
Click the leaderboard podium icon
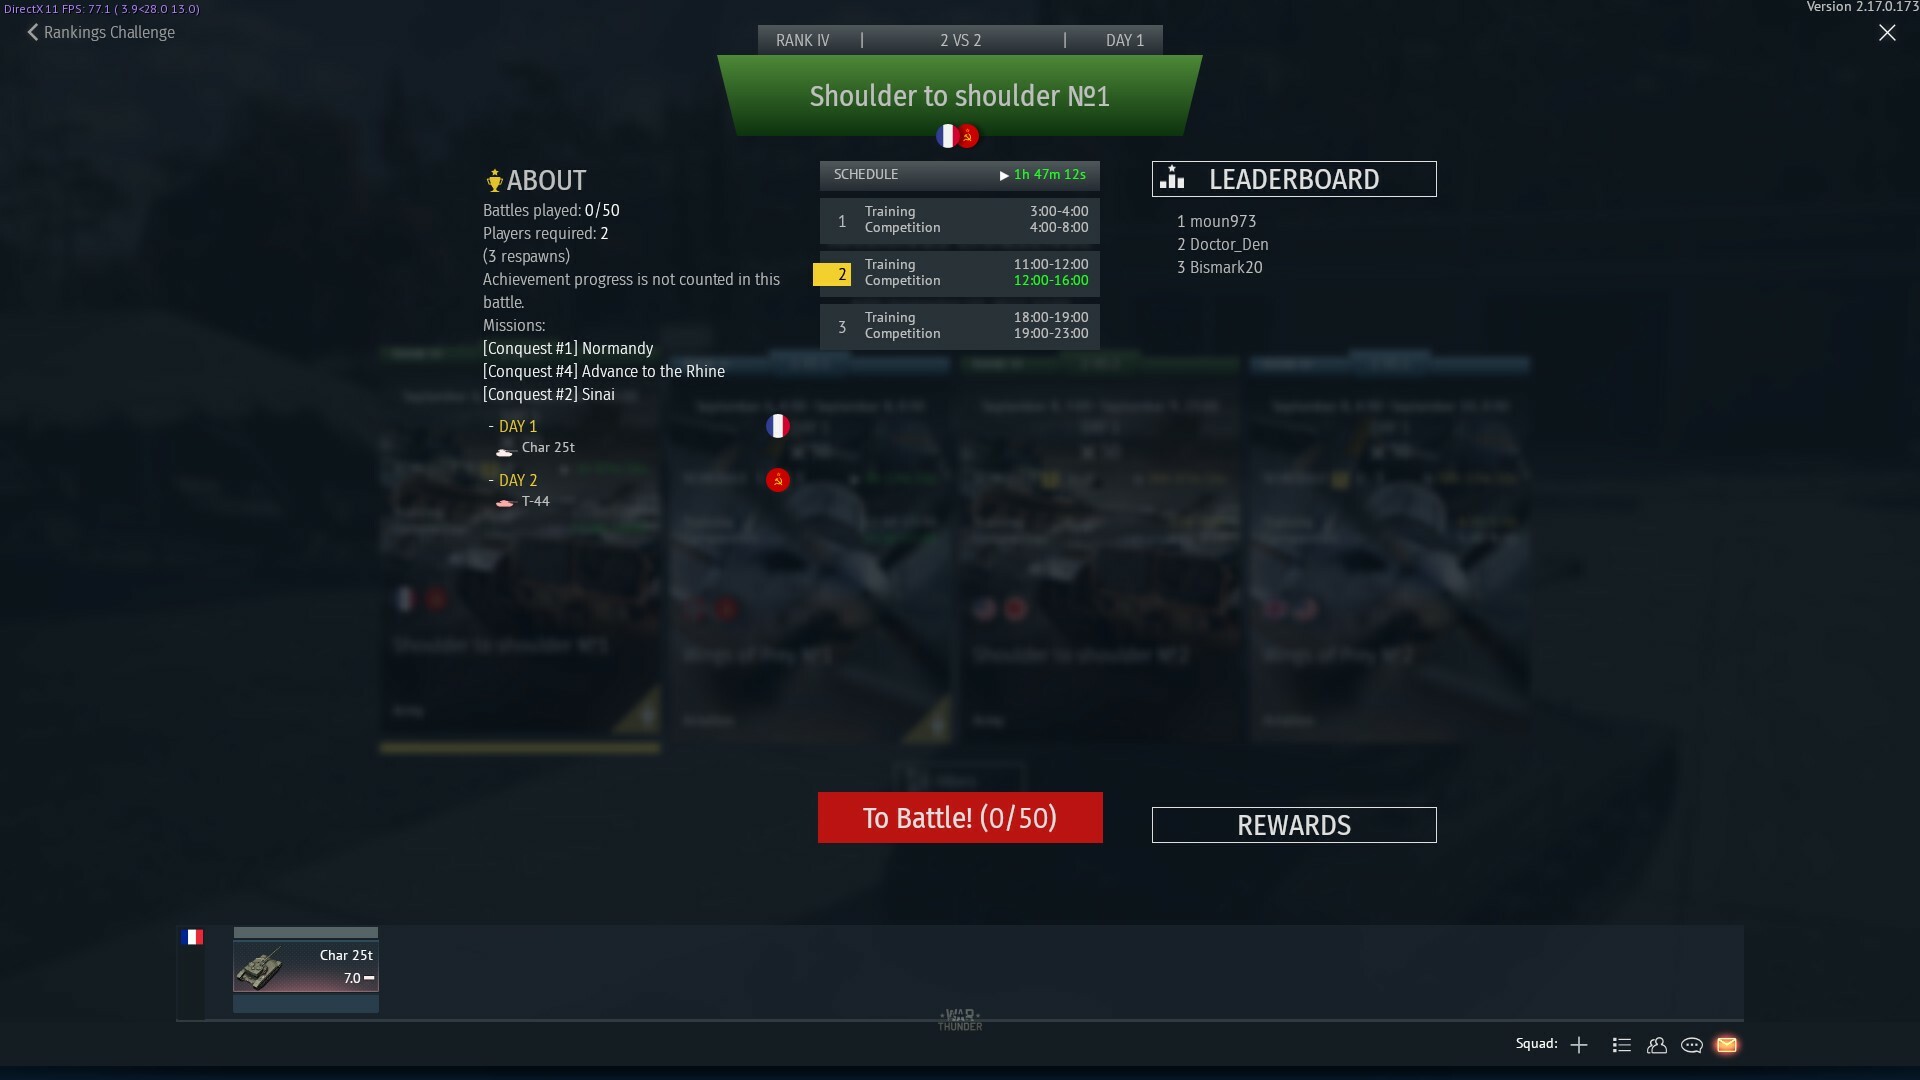(1172, 178)
